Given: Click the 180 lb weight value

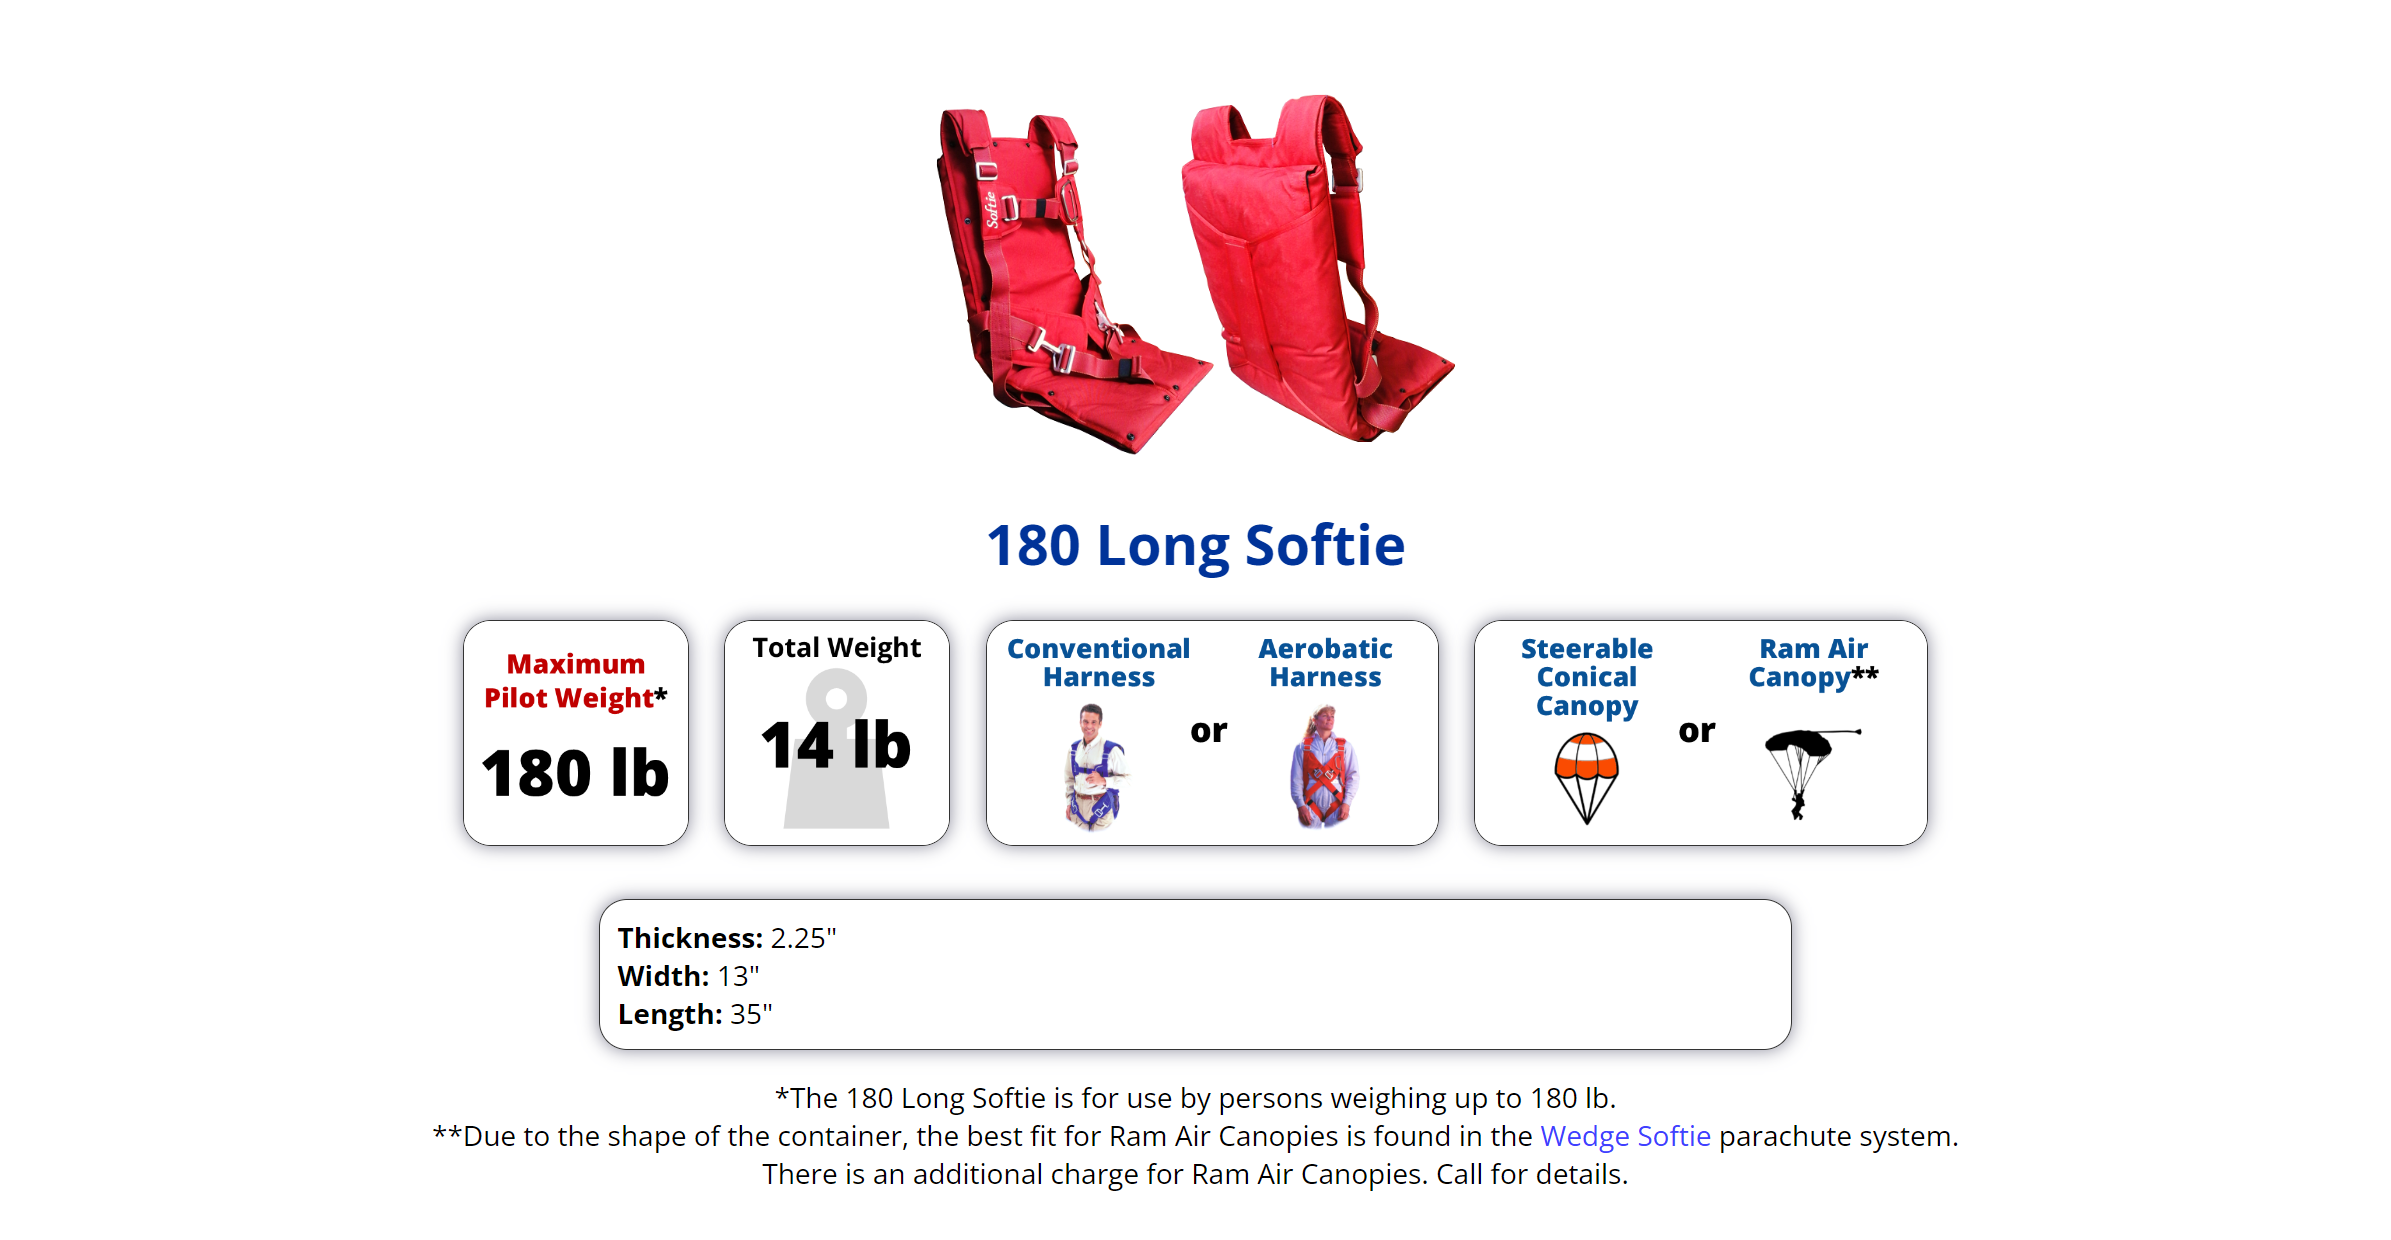Looking at the screenshot, I should [x=575, y=773].
